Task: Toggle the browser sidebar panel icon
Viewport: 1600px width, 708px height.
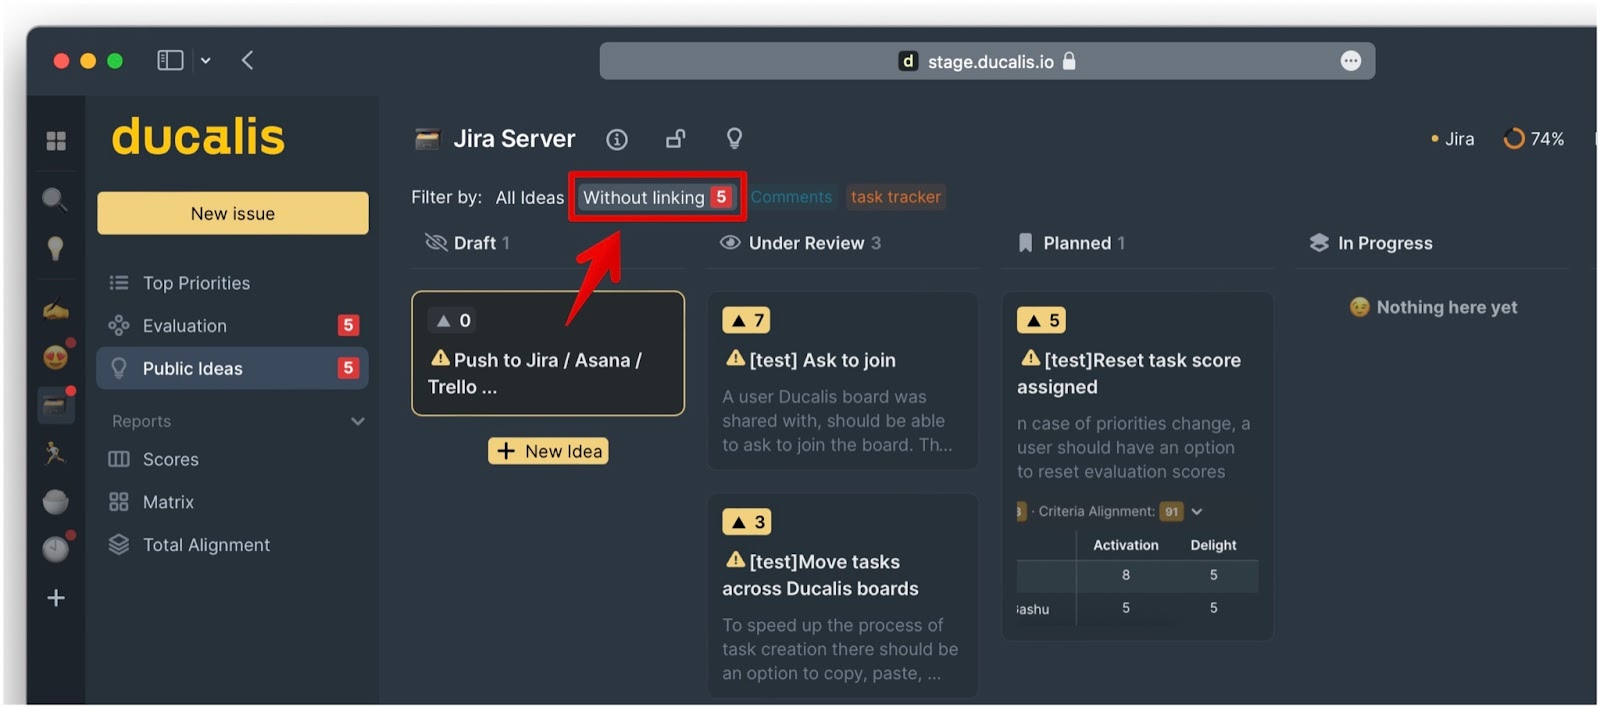Action: click(x=171, y=60)
